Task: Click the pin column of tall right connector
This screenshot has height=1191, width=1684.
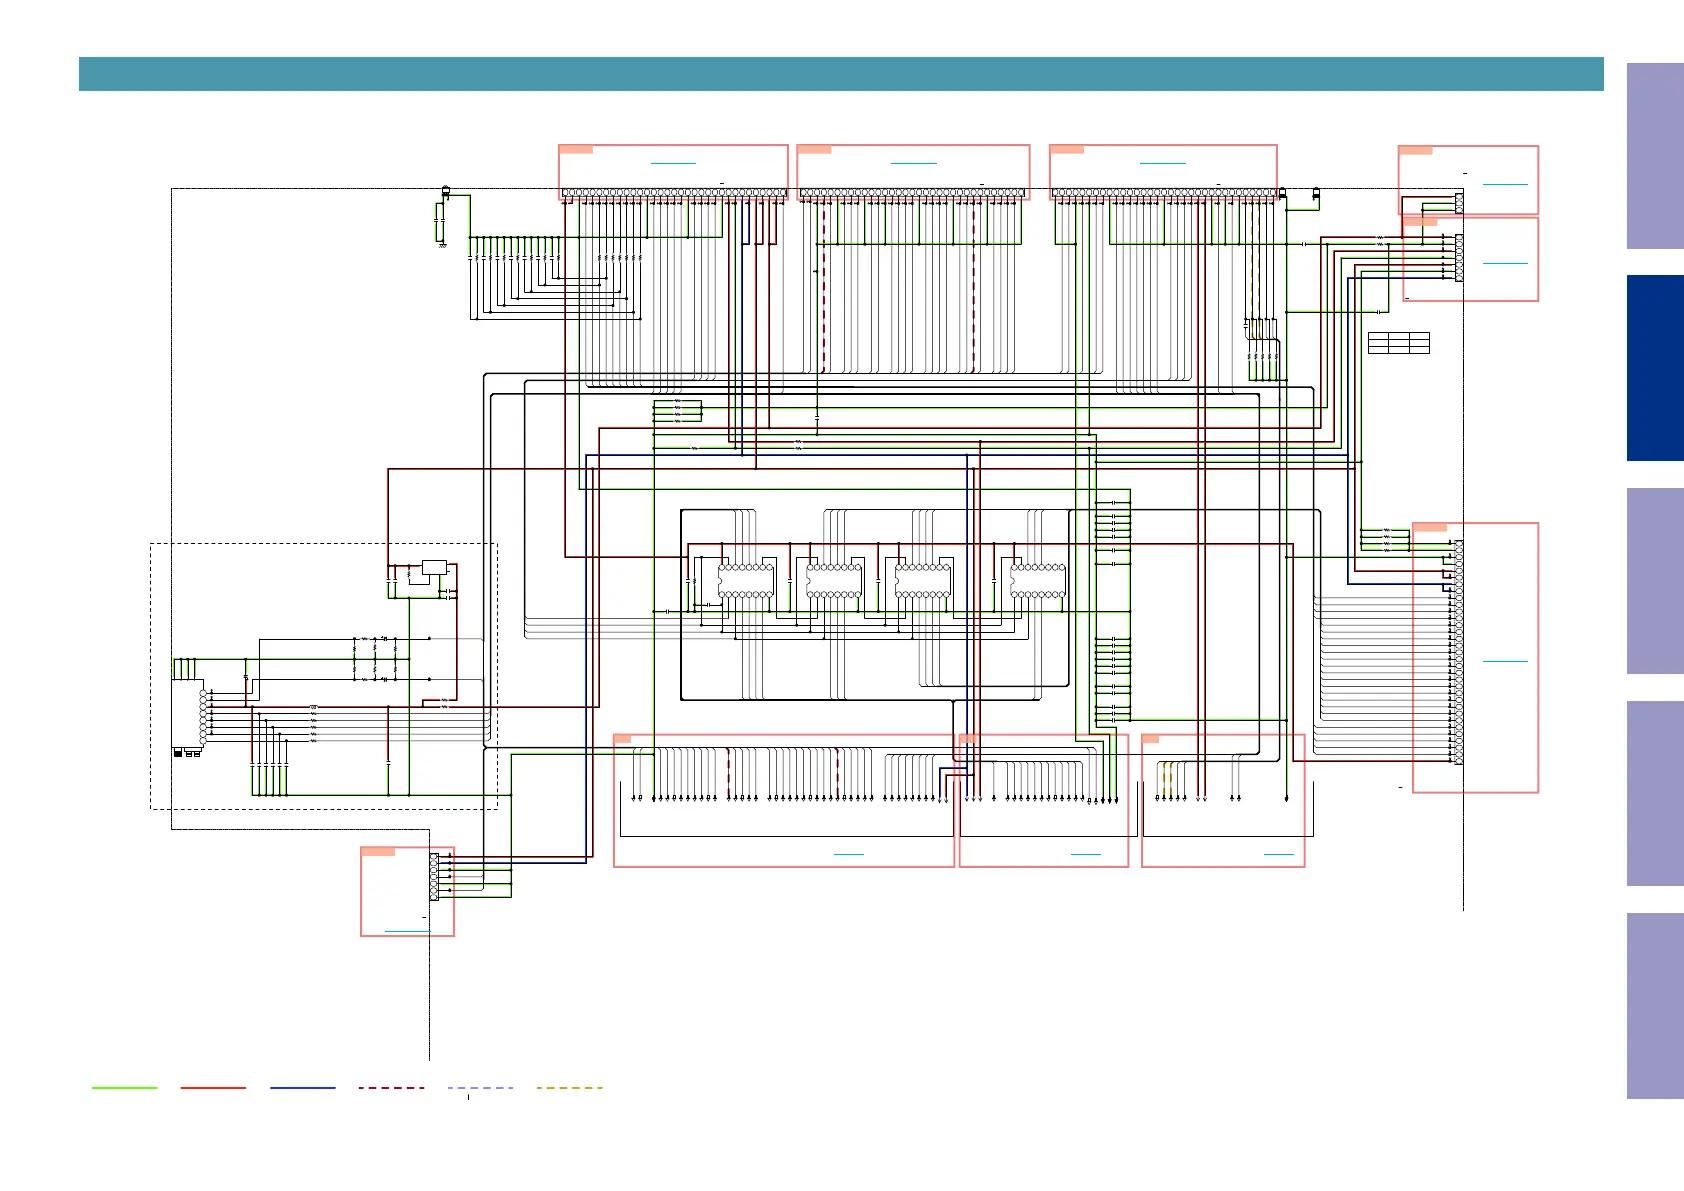Action: (x=1459, y=652)
